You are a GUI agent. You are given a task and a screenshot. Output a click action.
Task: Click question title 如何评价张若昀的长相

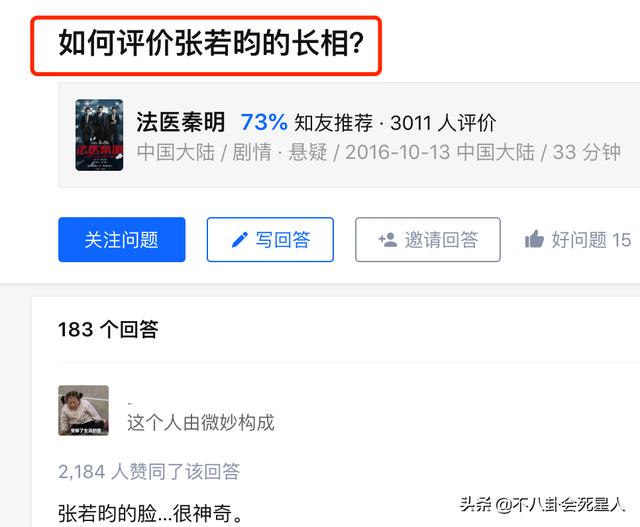click(211, 42)
